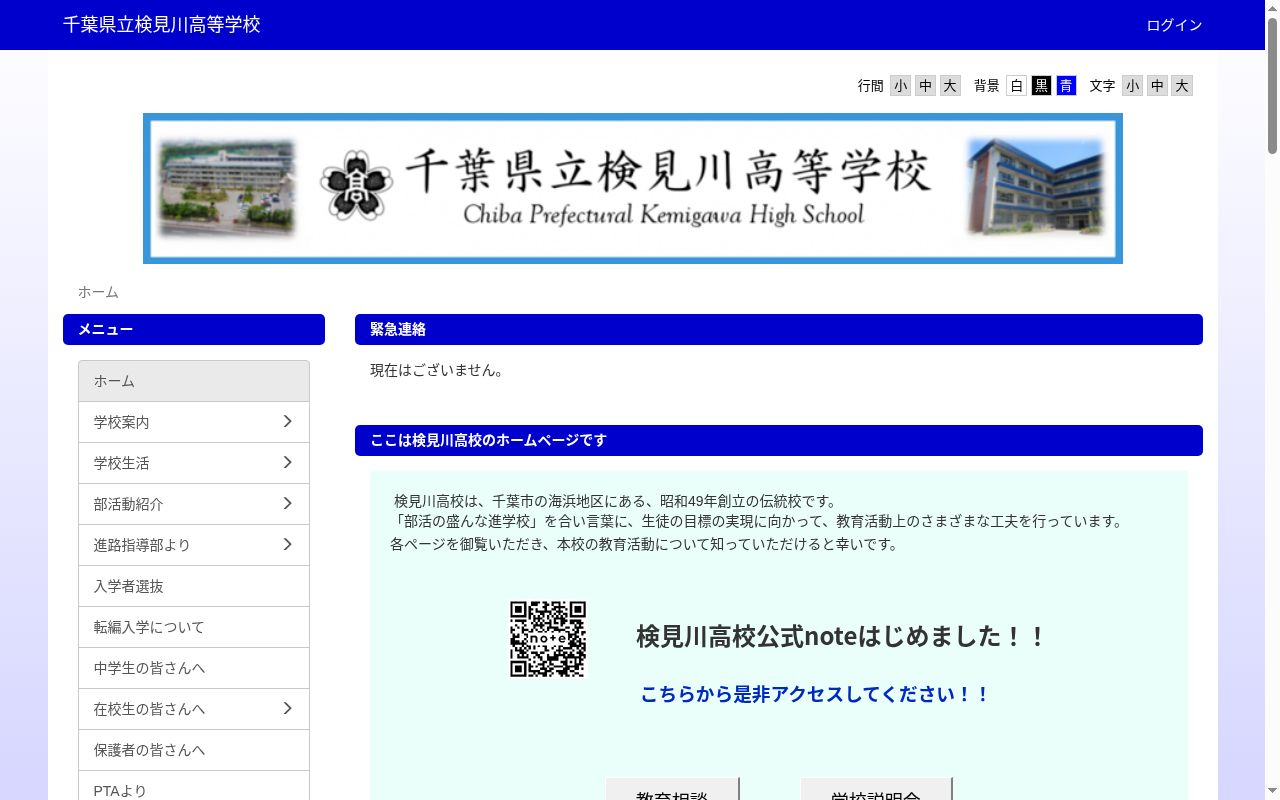Choose black 黒 background color
Screen dimensions: 1280x800
click(x=1041, y=86)
